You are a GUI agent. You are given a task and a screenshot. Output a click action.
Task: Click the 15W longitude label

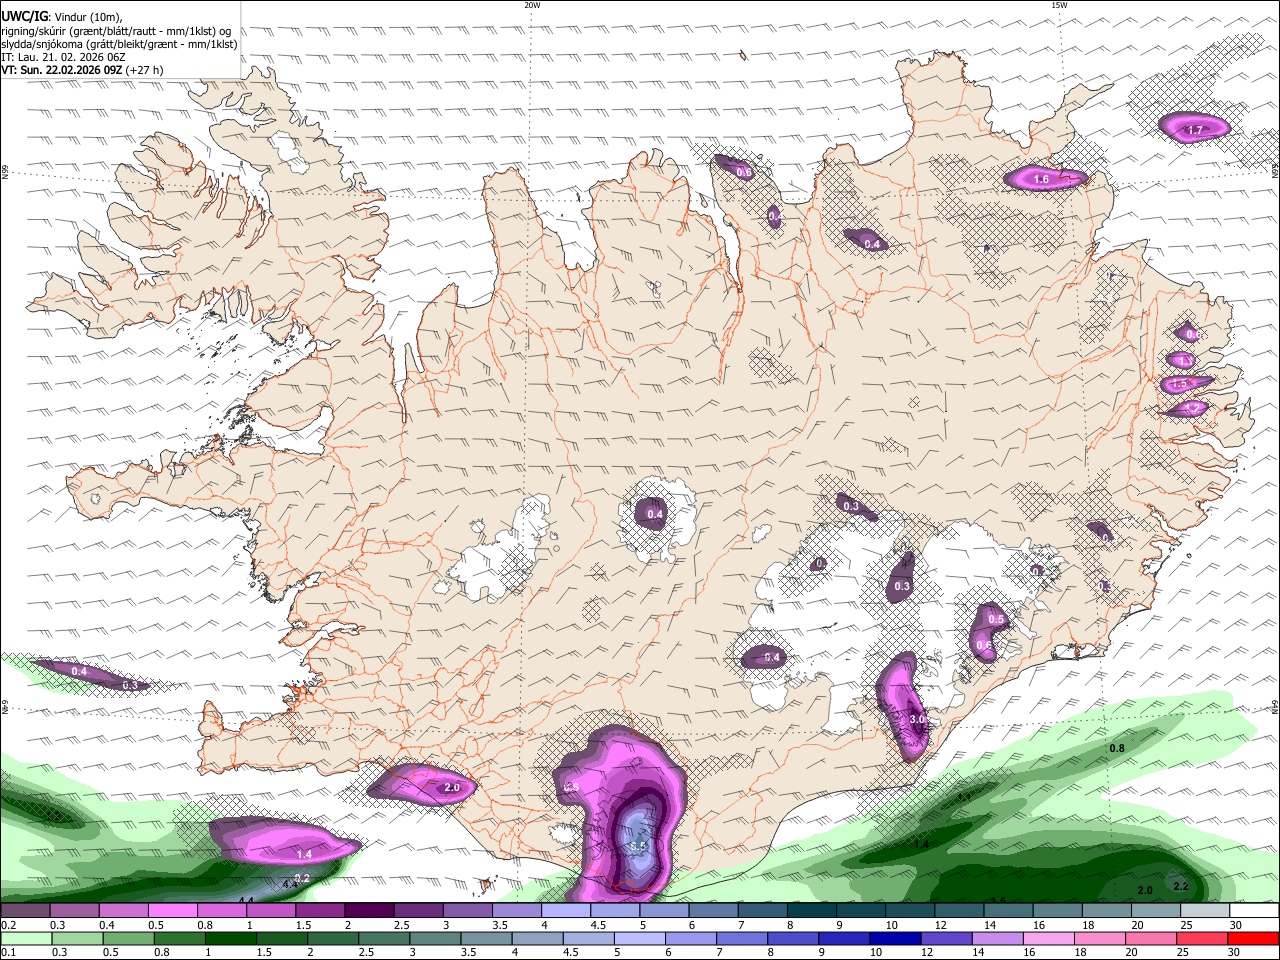[x=1059, y=5]
